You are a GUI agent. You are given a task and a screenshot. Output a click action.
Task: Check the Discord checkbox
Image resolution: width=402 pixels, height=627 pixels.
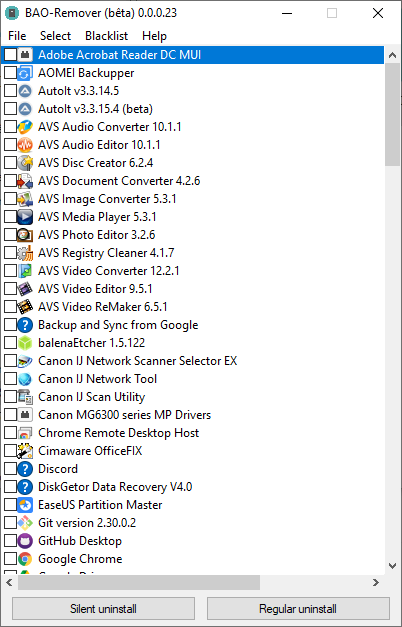[x=10, y=469]
